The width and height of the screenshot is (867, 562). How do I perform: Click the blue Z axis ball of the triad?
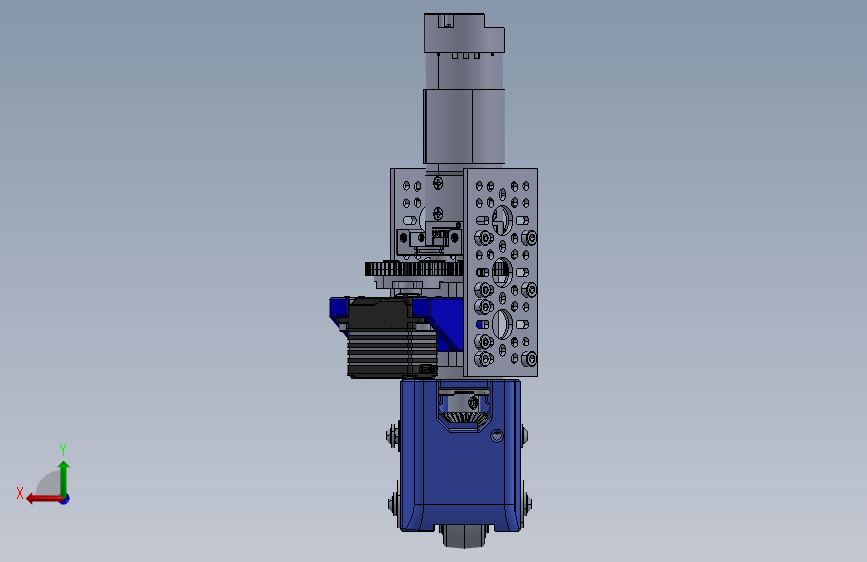click(x=65, y=499)
